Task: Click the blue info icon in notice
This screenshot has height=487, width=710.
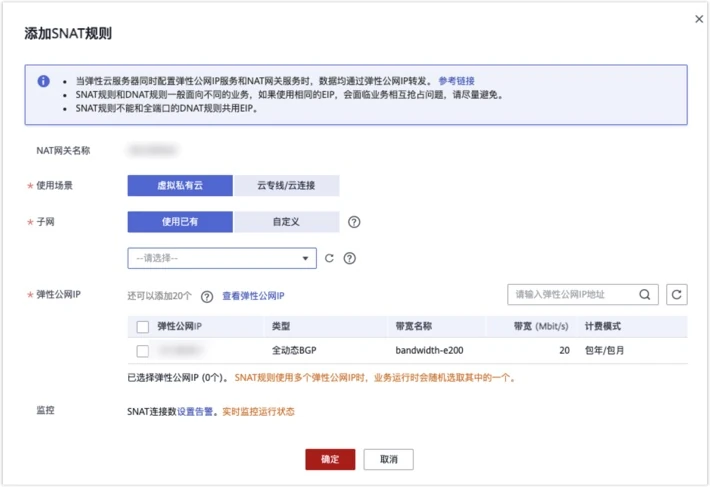Action: [x=43, y=81]
